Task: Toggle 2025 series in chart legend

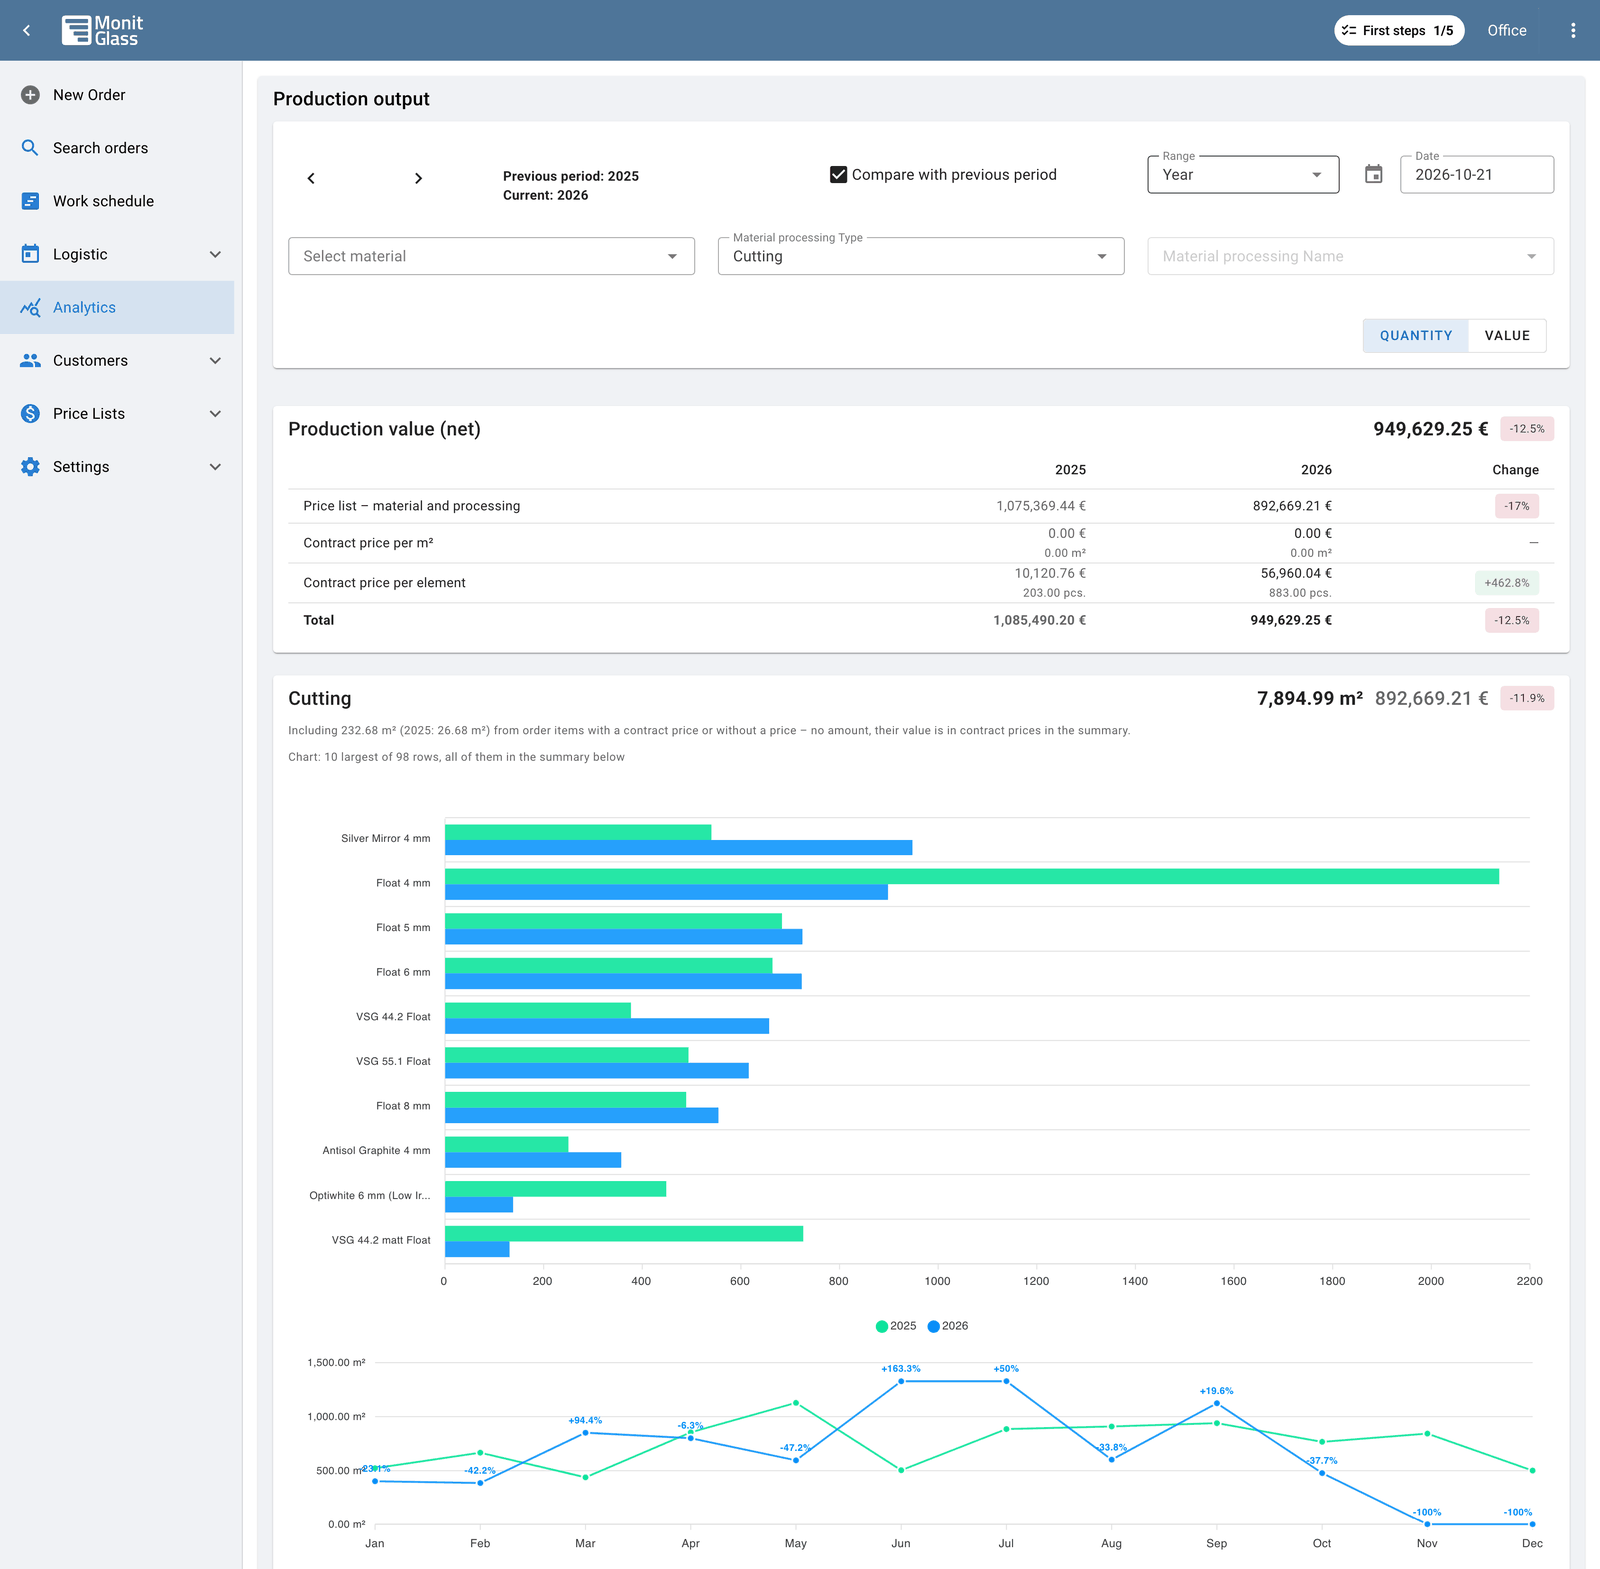Action: [896, 1326]
